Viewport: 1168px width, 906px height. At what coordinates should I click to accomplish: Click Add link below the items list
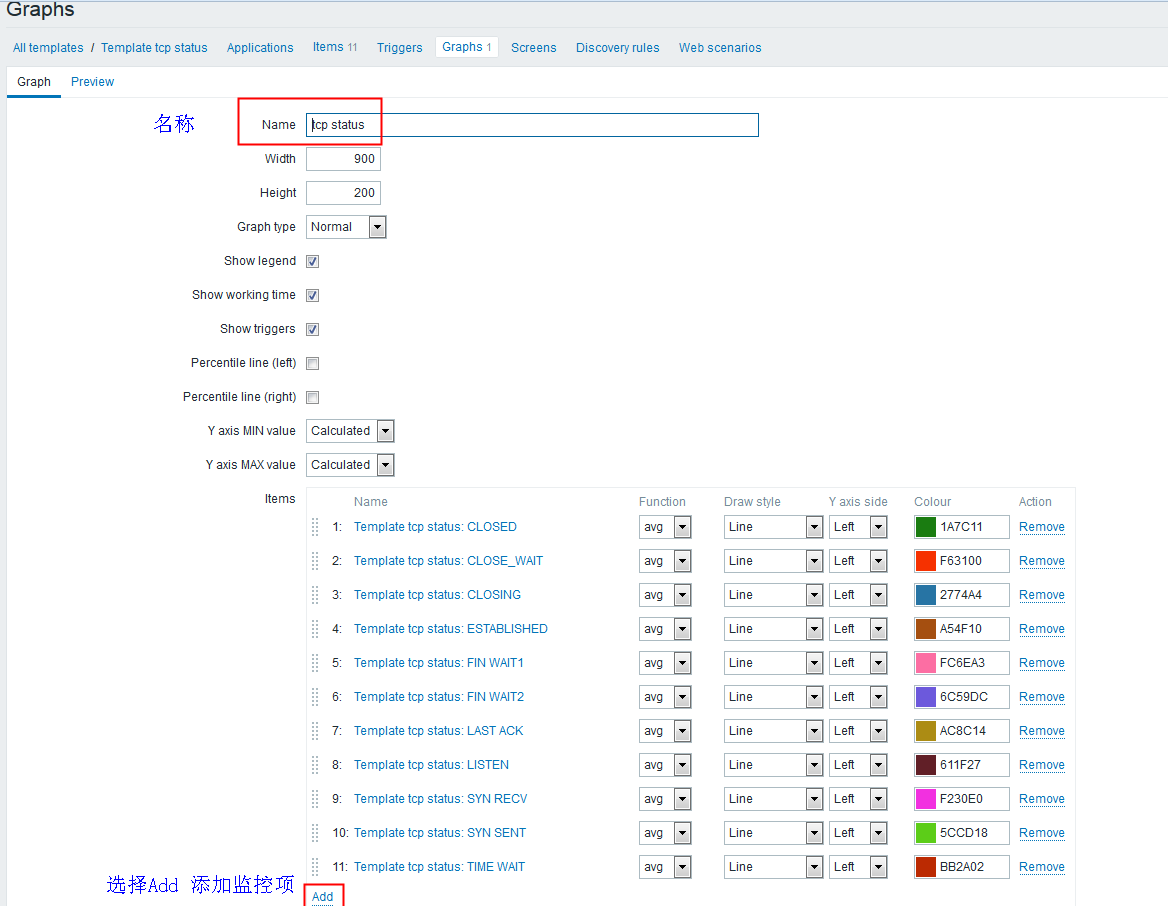(322, 896)
